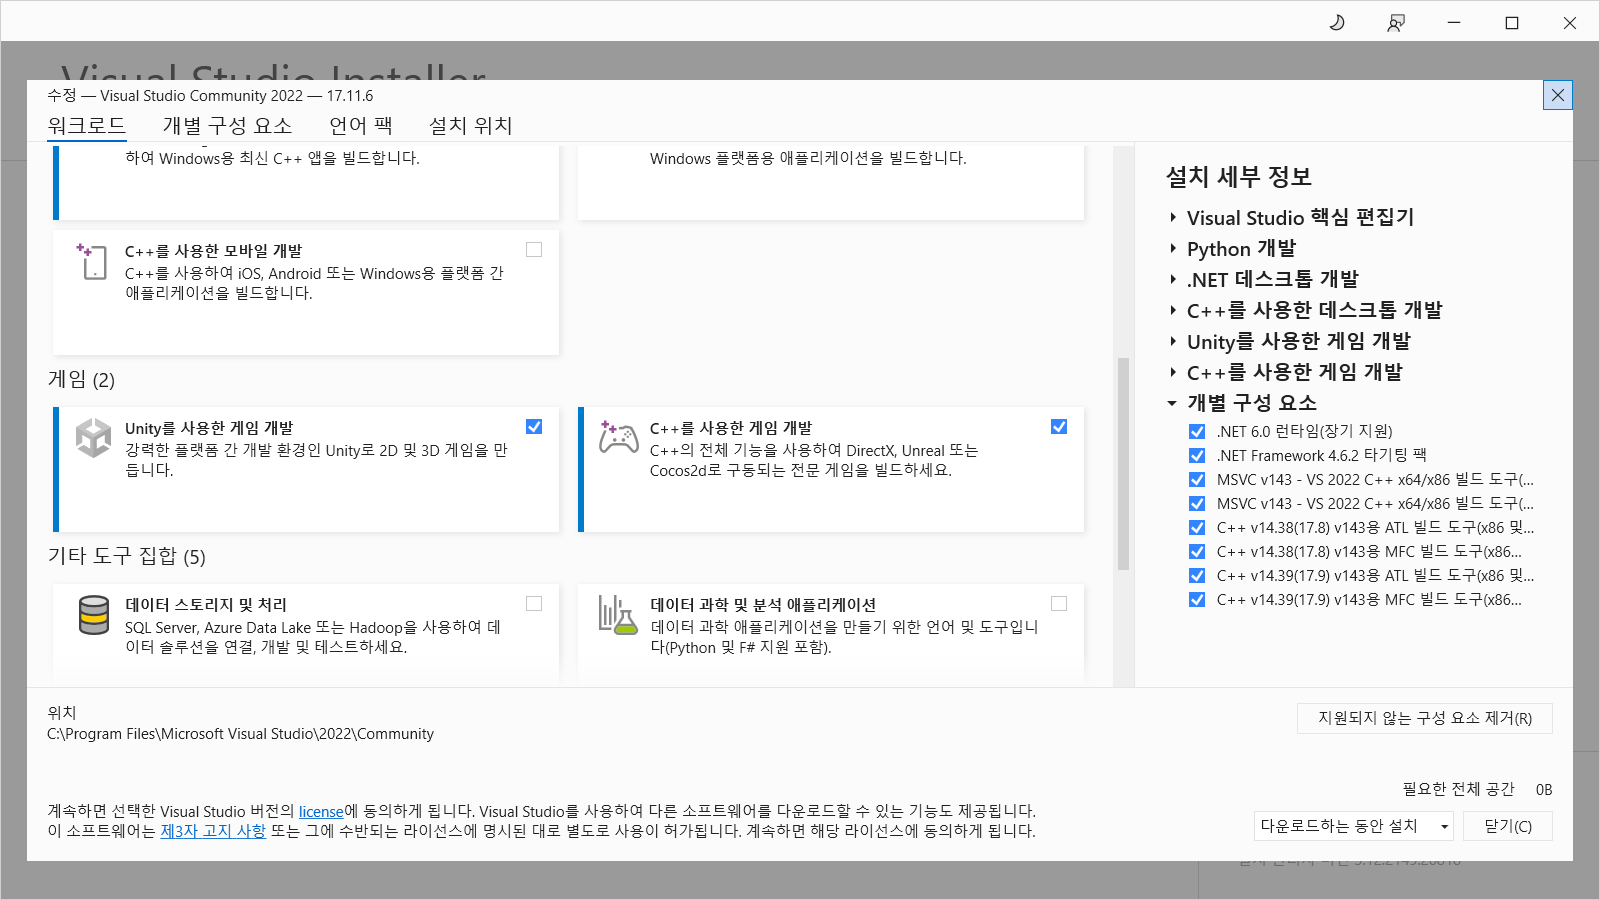This screenshot has height=900, width=1600.
Task: Expand .NET 데스크톱 개발 details
Action: pos(1173,280)
